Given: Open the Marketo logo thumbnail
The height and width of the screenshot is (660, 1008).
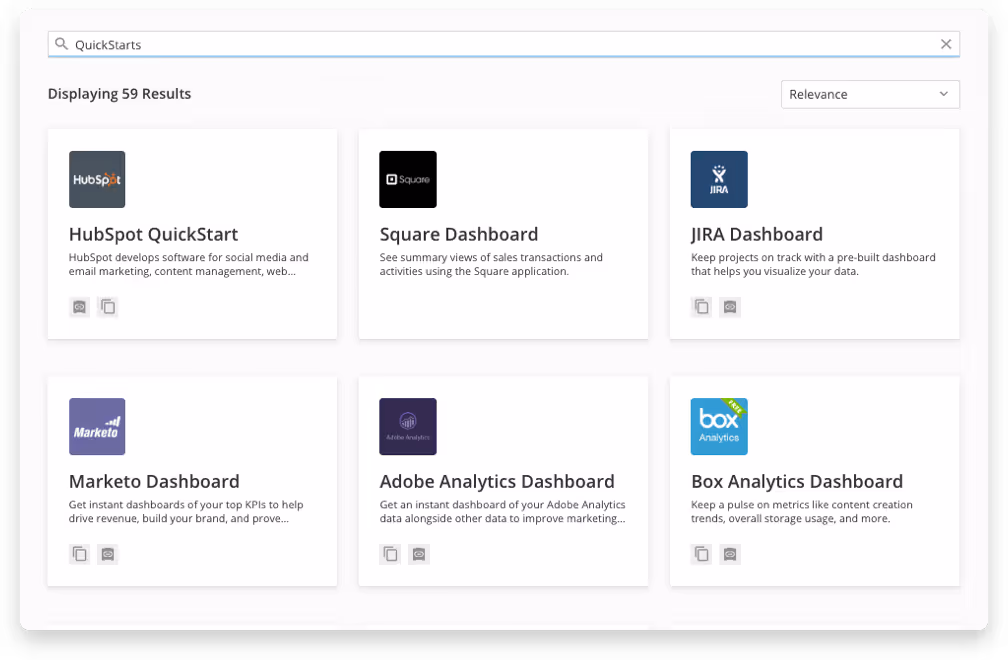Looking at the screenshot, I should 97,426.
